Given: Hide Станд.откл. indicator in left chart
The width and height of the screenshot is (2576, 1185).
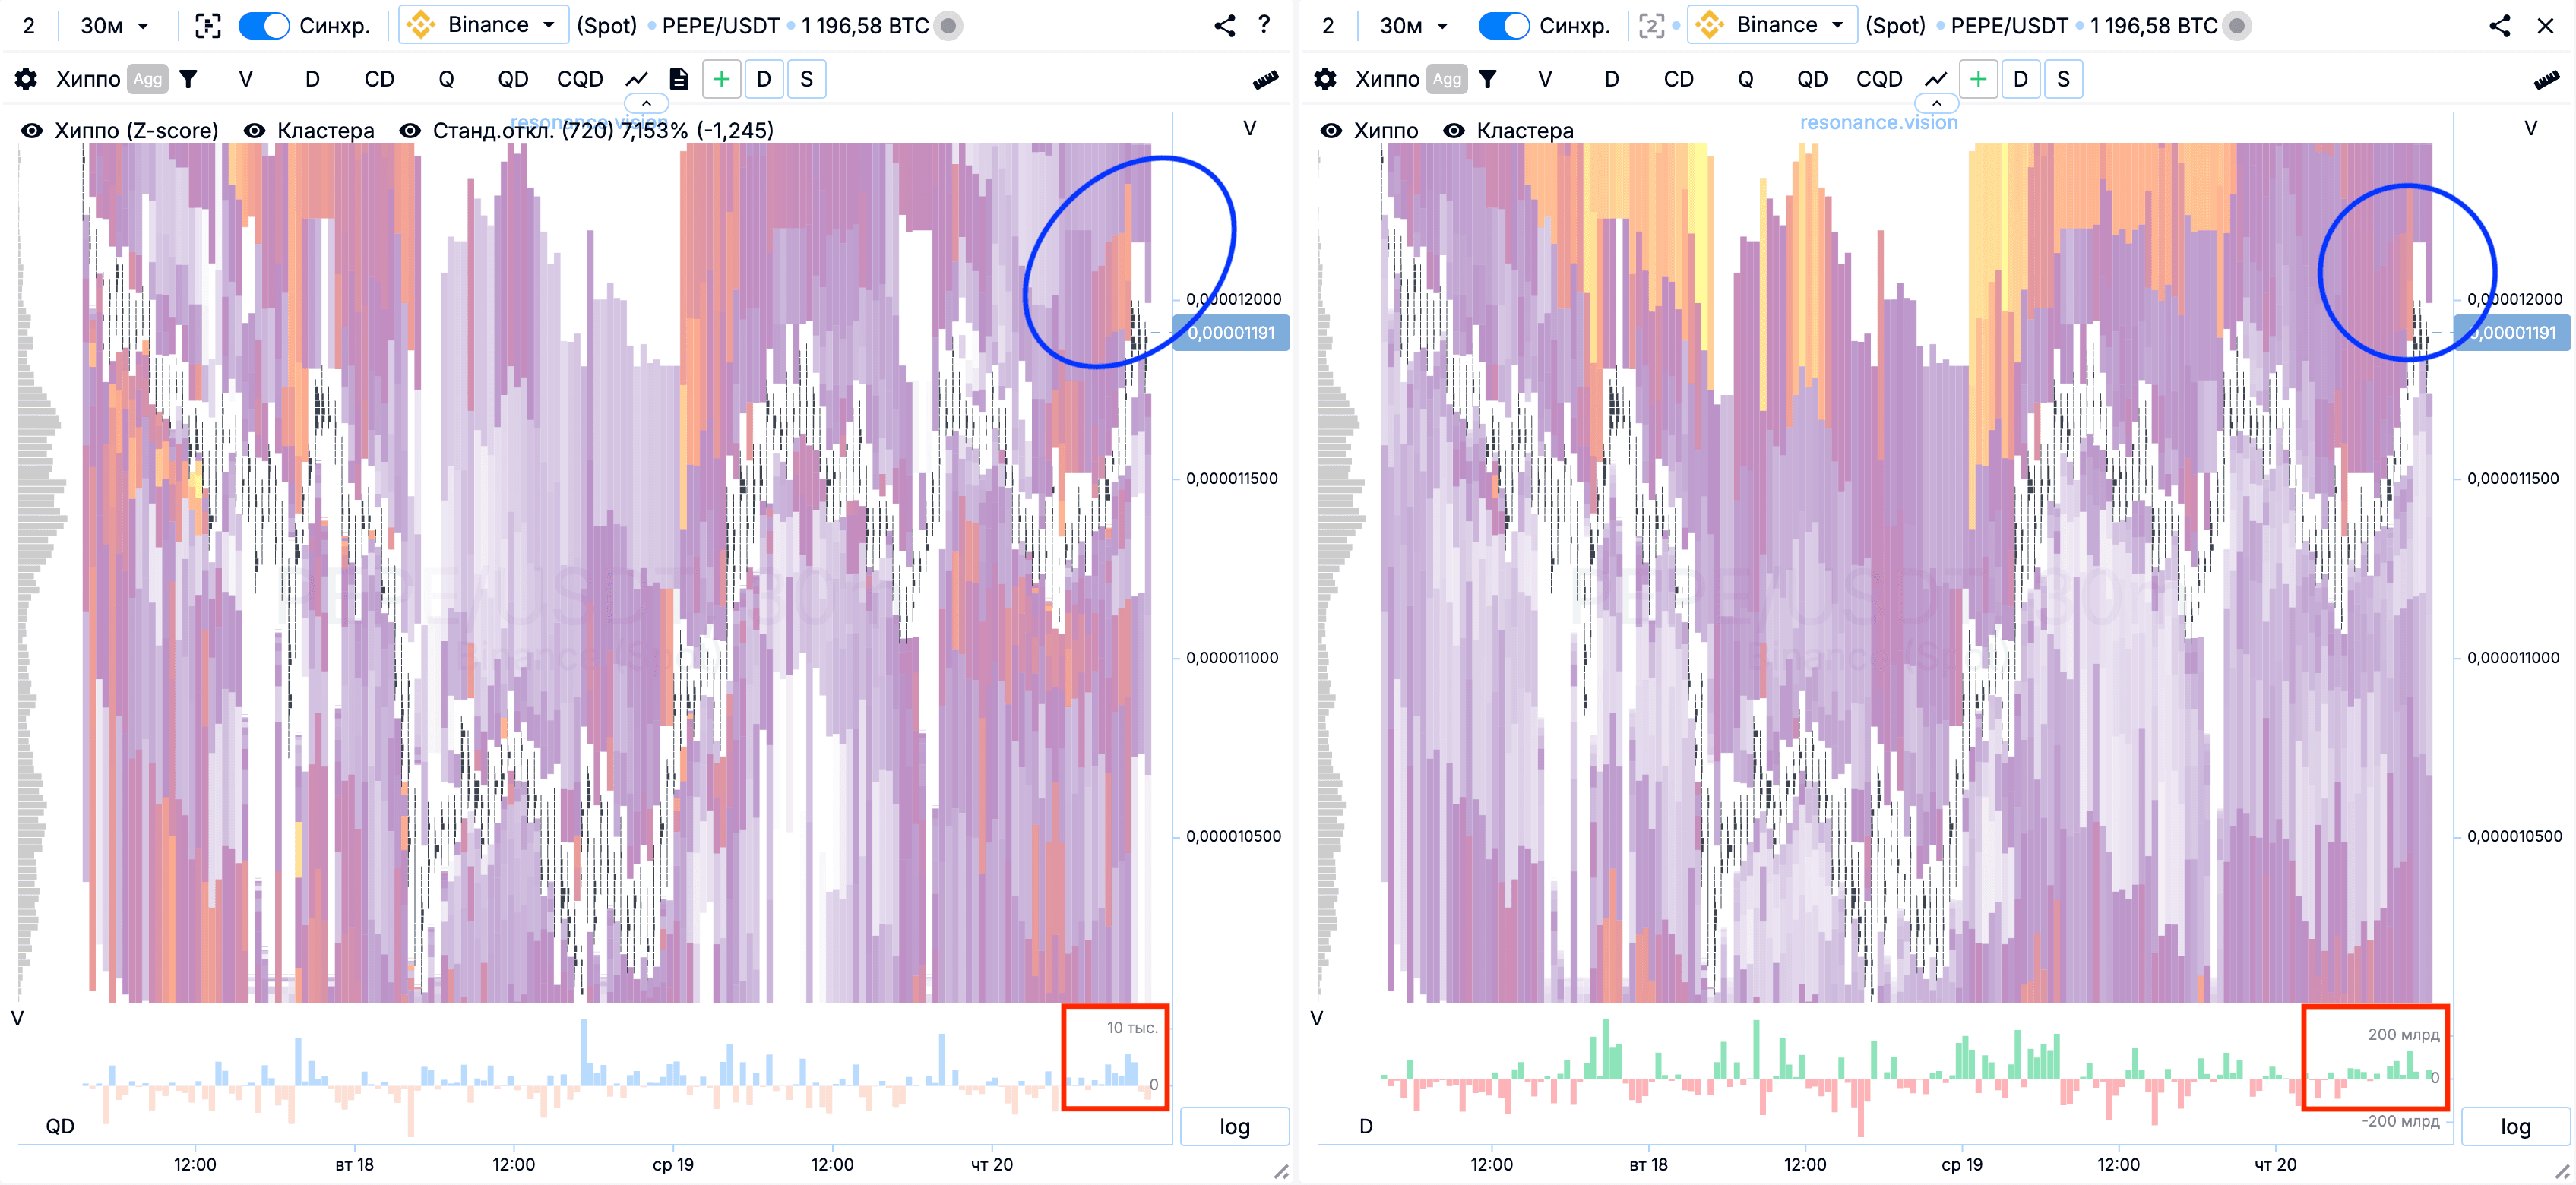Looking at the screenshot, I should pyautogui.click(x=410, y=130).
